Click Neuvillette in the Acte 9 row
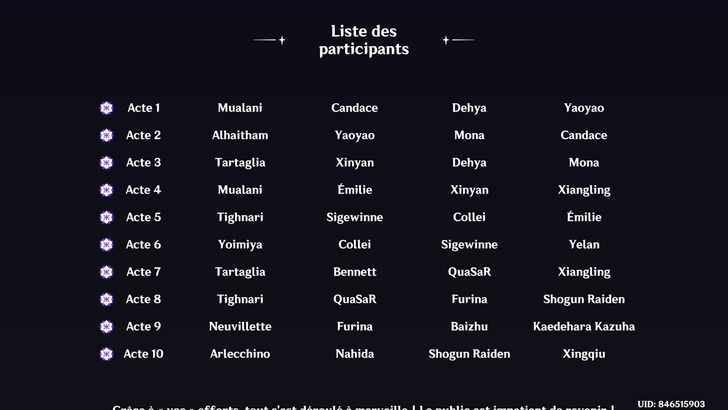The image size is (728, 410). [x=240, y=327]
